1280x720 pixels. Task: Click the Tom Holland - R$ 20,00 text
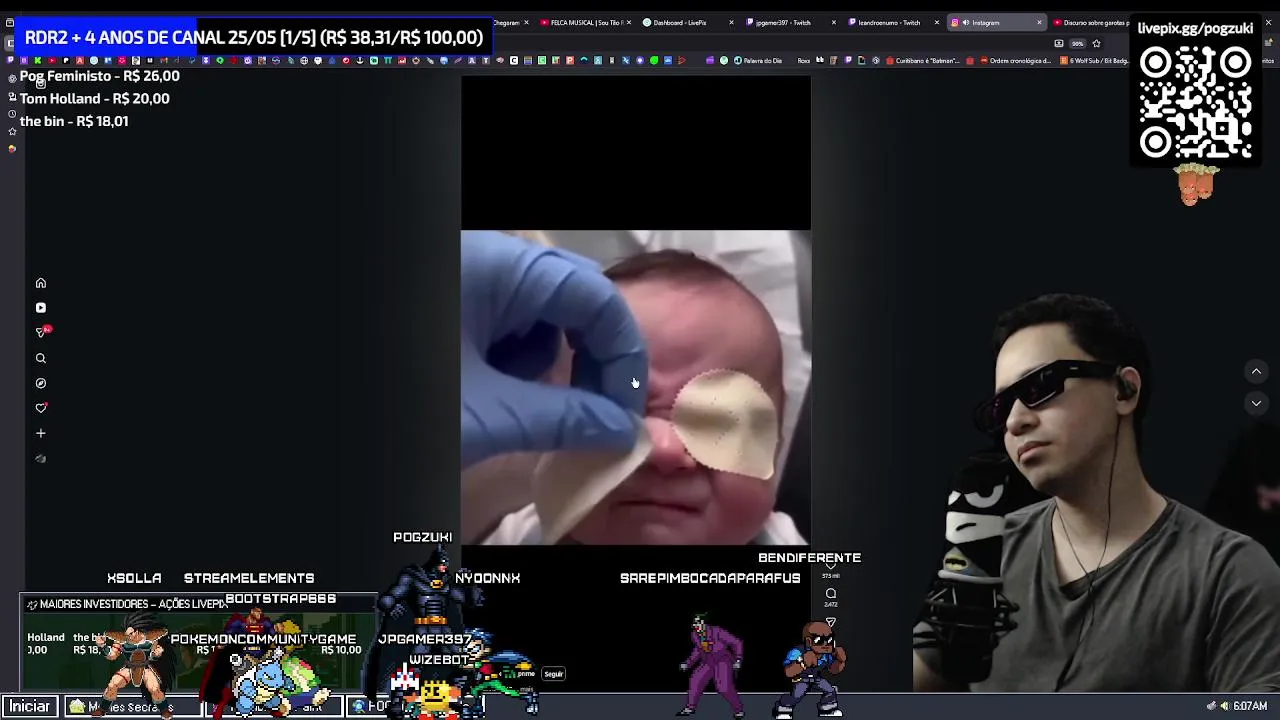pyautogui.click(x=95, y=98)
